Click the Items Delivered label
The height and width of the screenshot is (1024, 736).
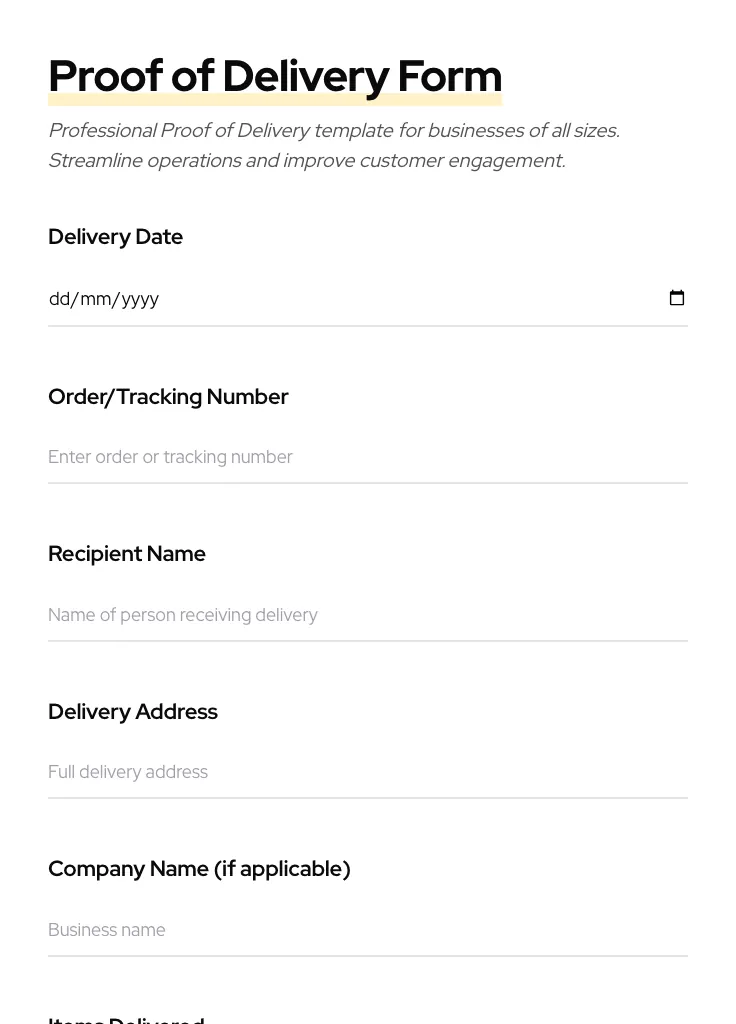coord(126,1019)
